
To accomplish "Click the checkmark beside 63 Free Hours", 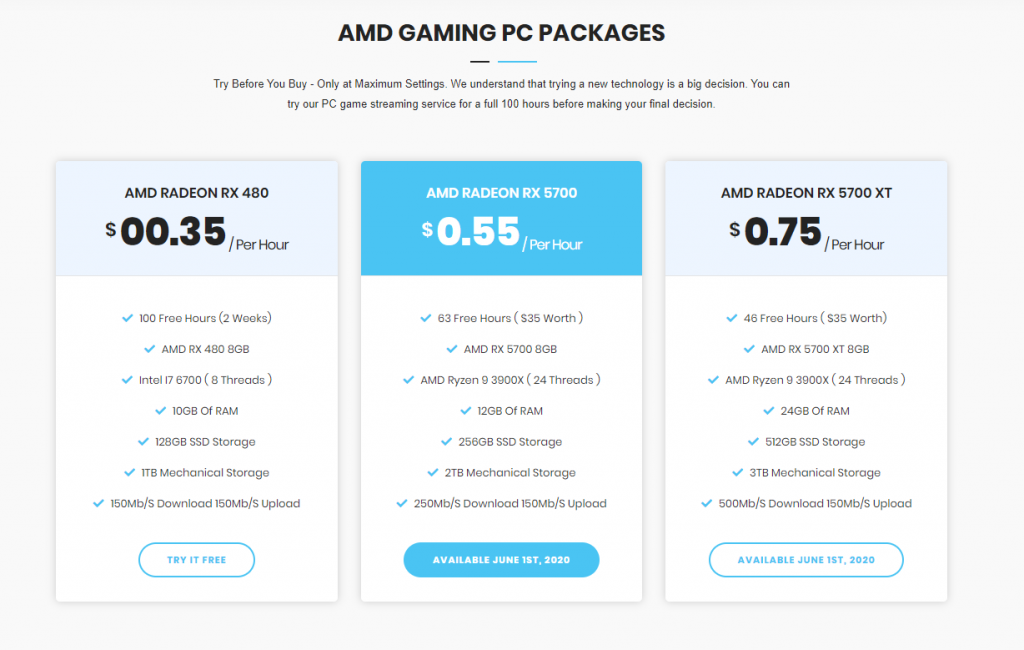I will (426, 318).
